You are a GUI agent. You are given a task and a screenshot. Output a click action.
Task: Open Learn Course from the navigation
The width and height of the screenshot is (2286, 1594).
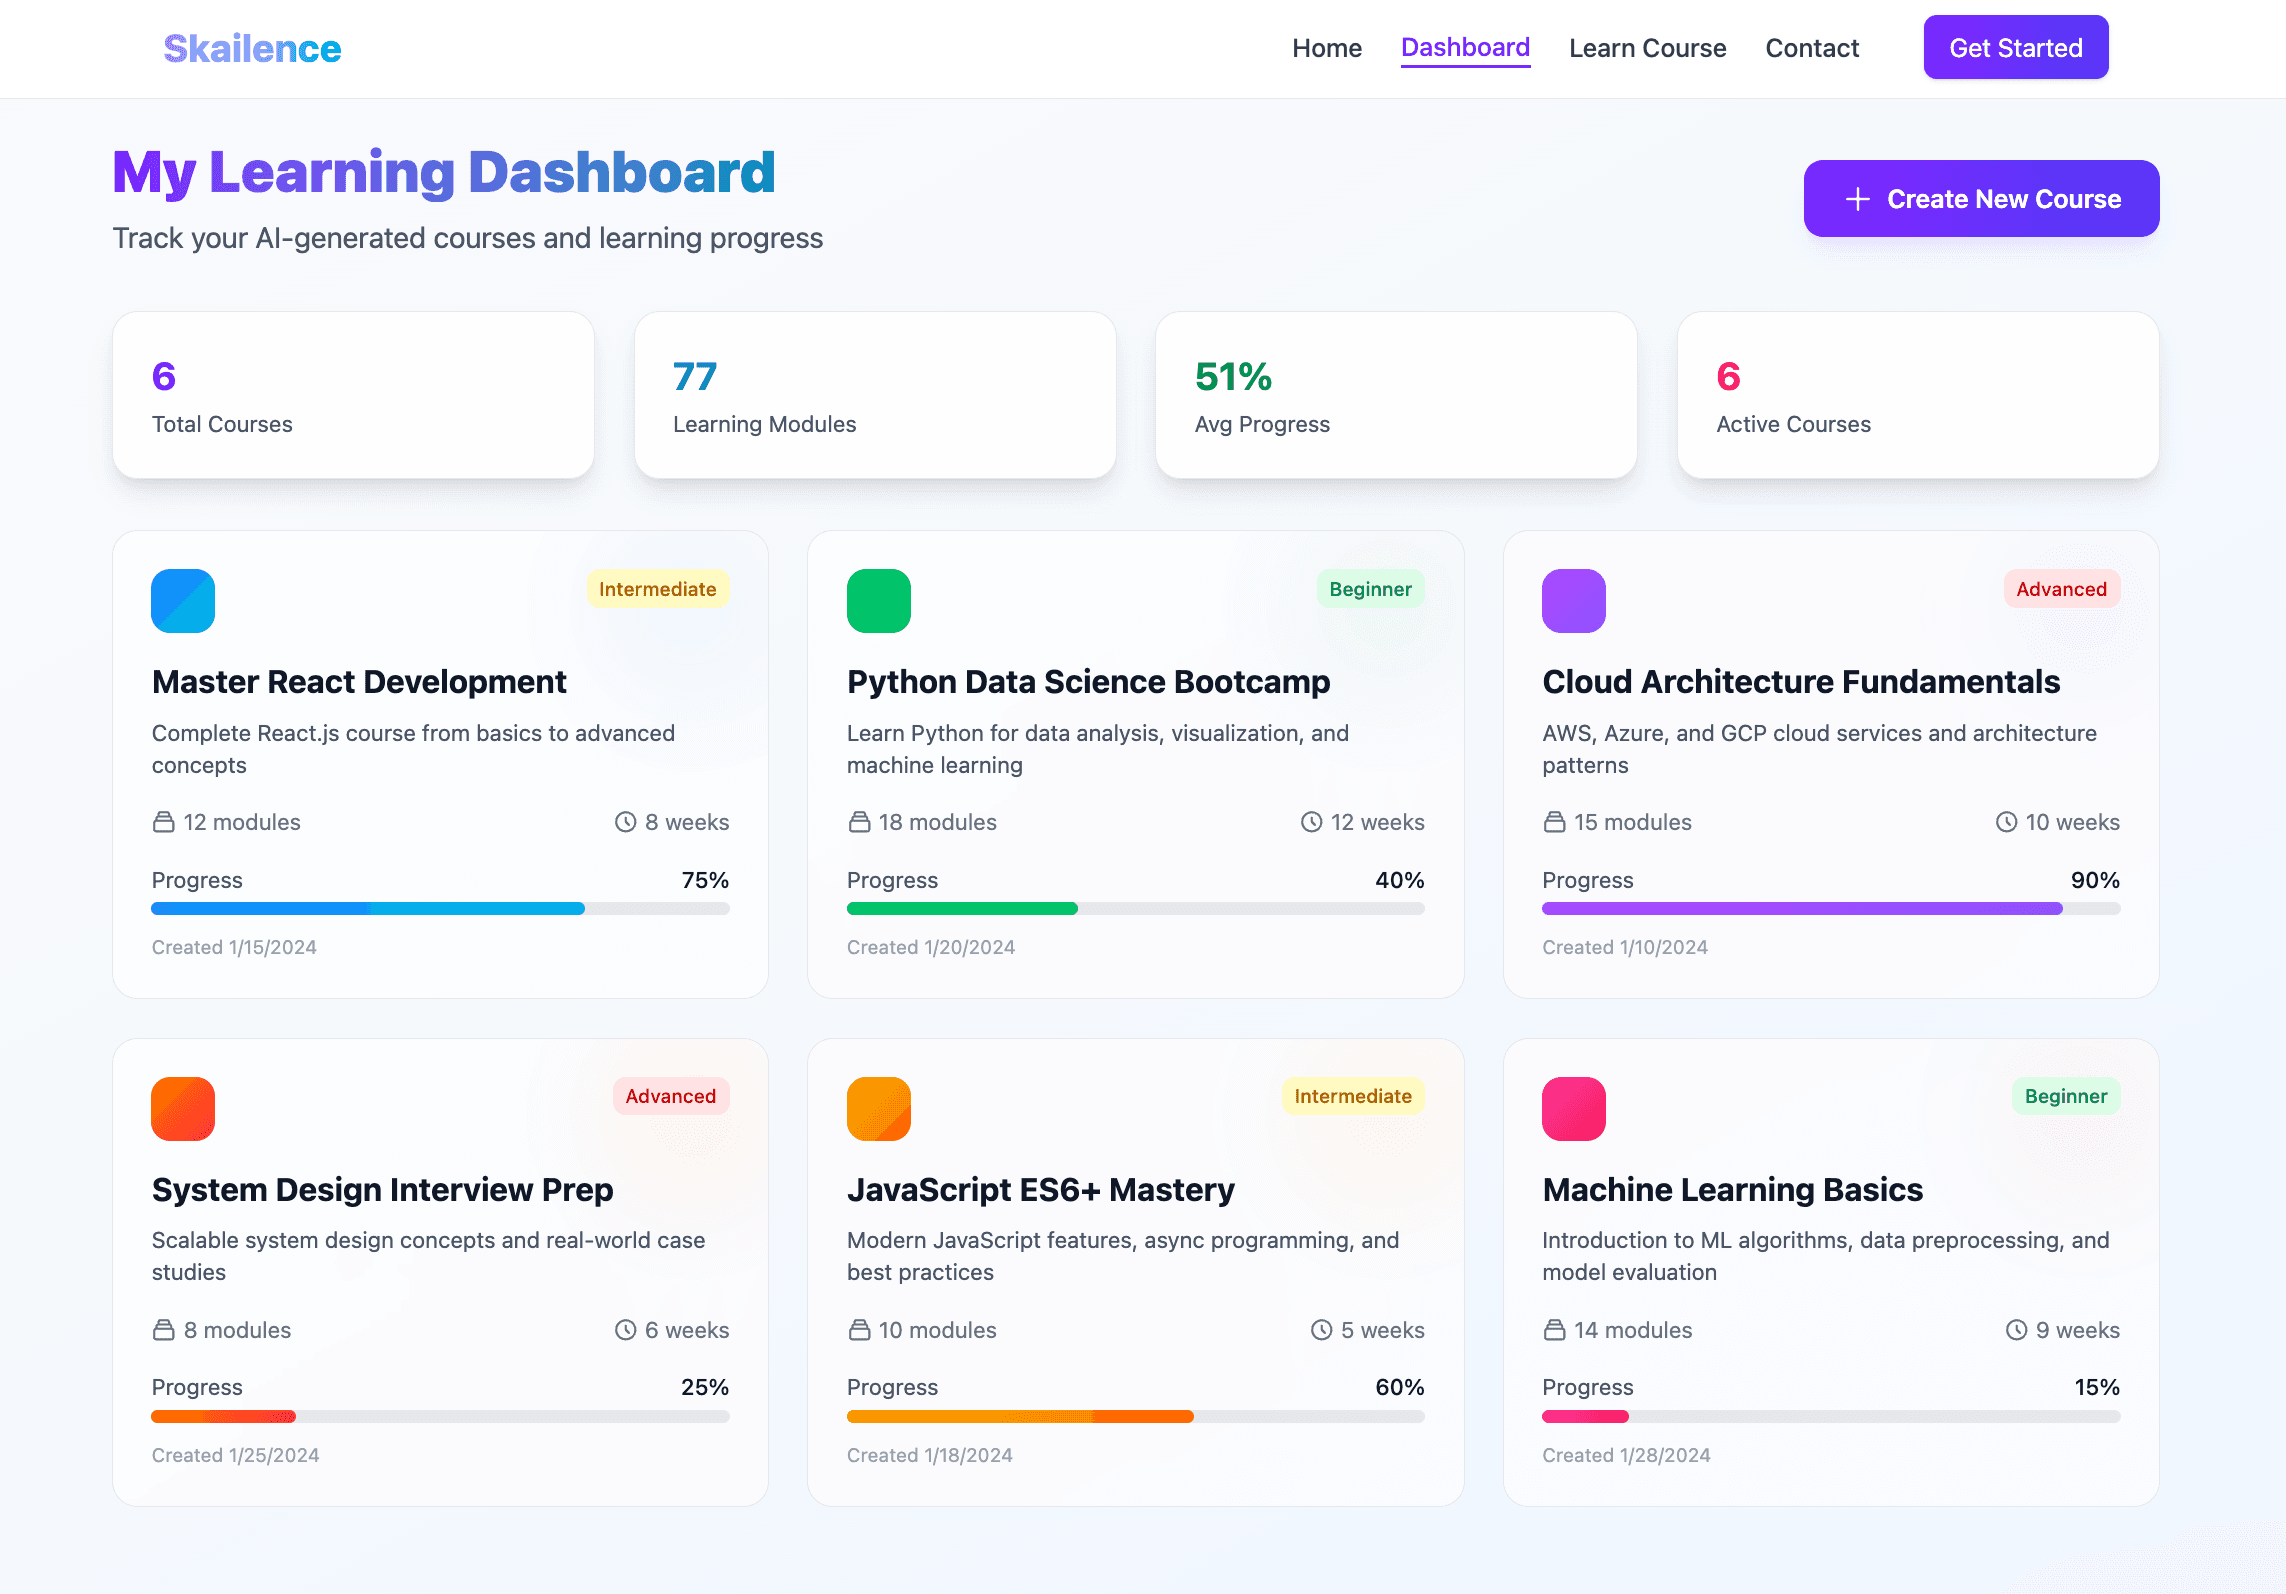coord(1648,47)
